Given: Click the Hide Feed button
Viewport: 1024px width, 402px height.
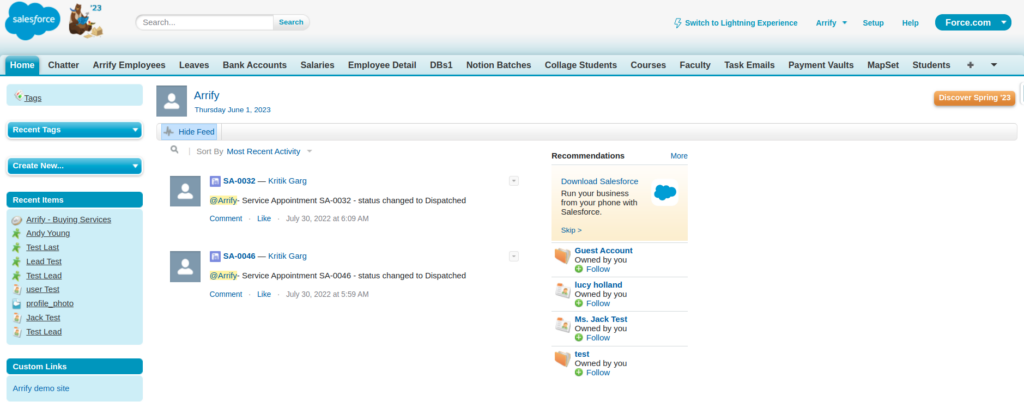Looking at the screenshot, I should (x=189, y=132).
